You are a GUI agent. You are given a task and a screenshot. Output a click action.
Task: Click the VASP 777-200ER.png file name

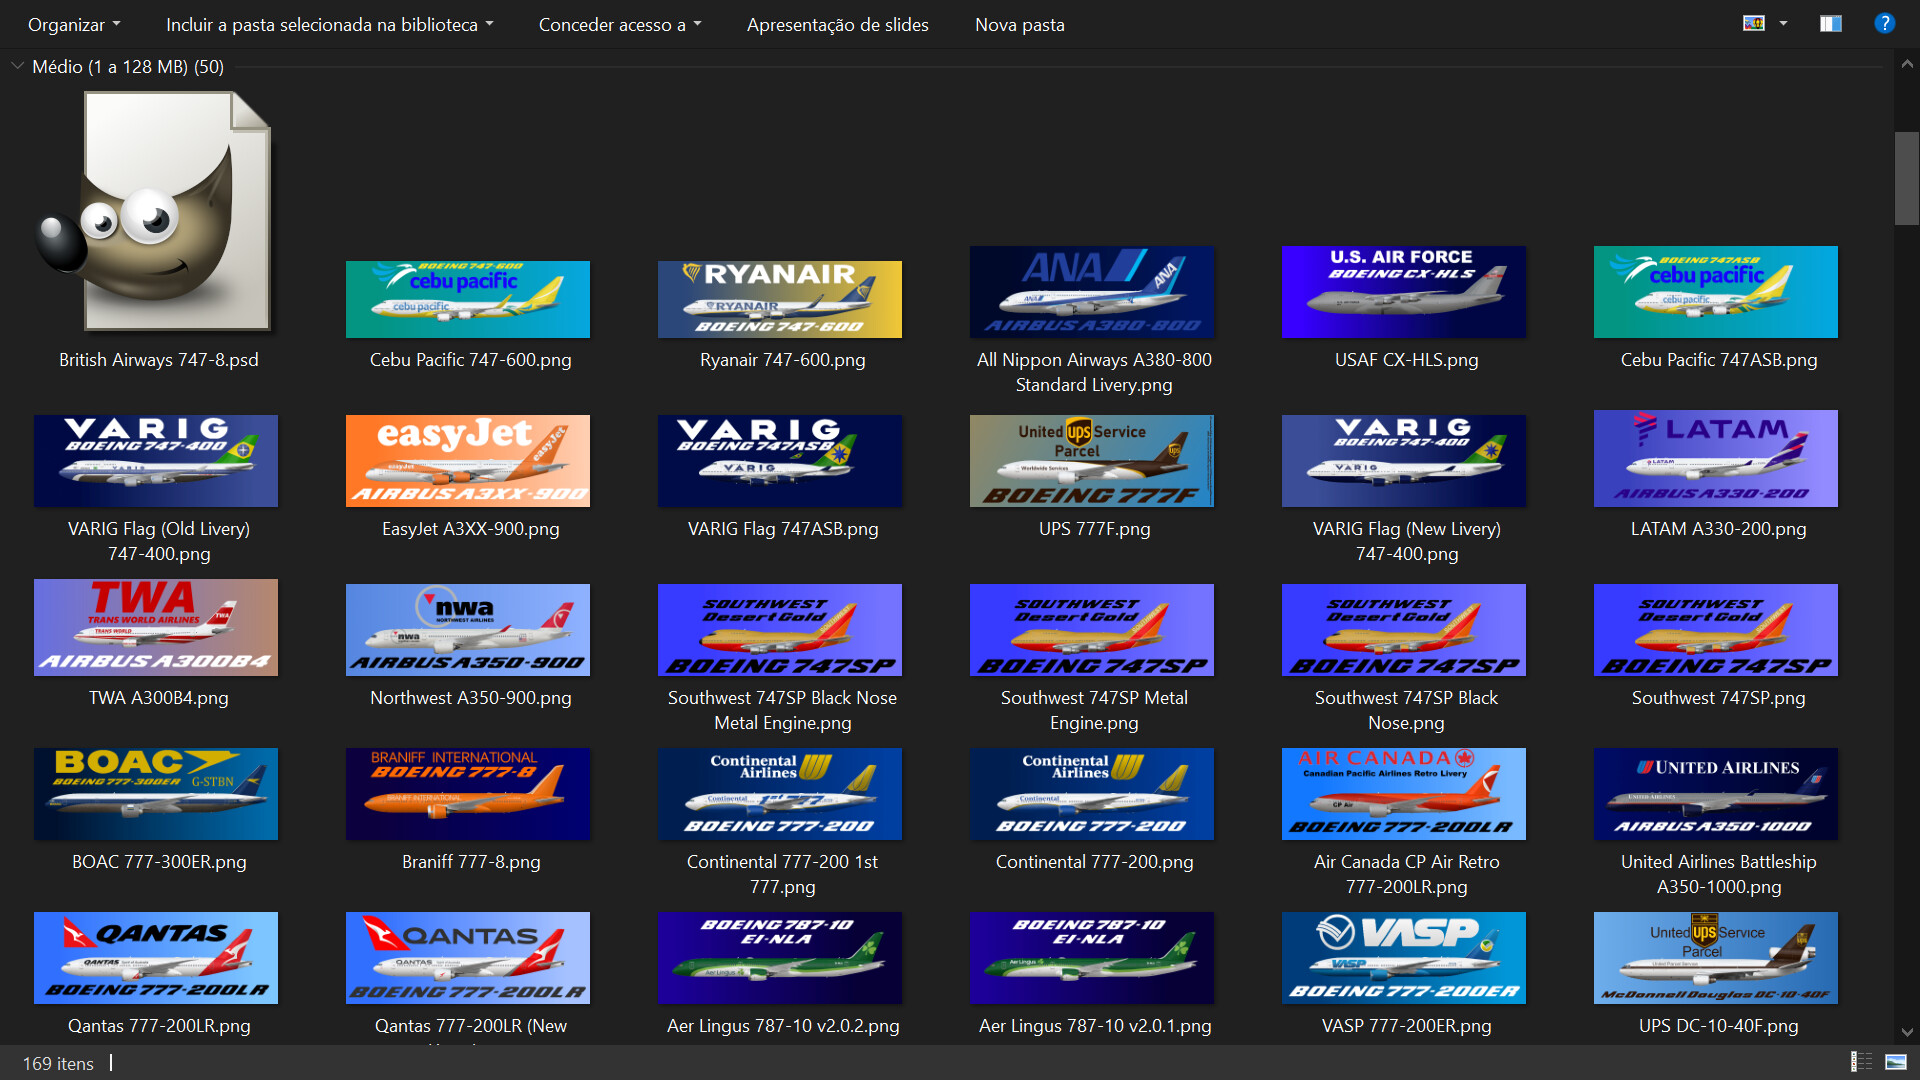(x=1406, y=1026)
